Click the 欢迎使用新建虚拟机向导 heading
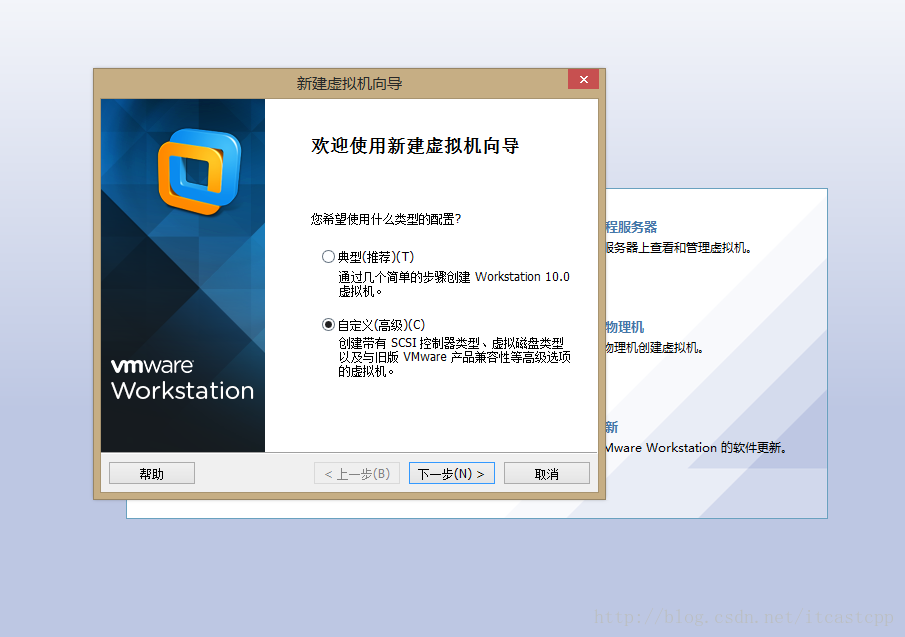The height and width of the screenshot is (637, 905). click(415, 145)
